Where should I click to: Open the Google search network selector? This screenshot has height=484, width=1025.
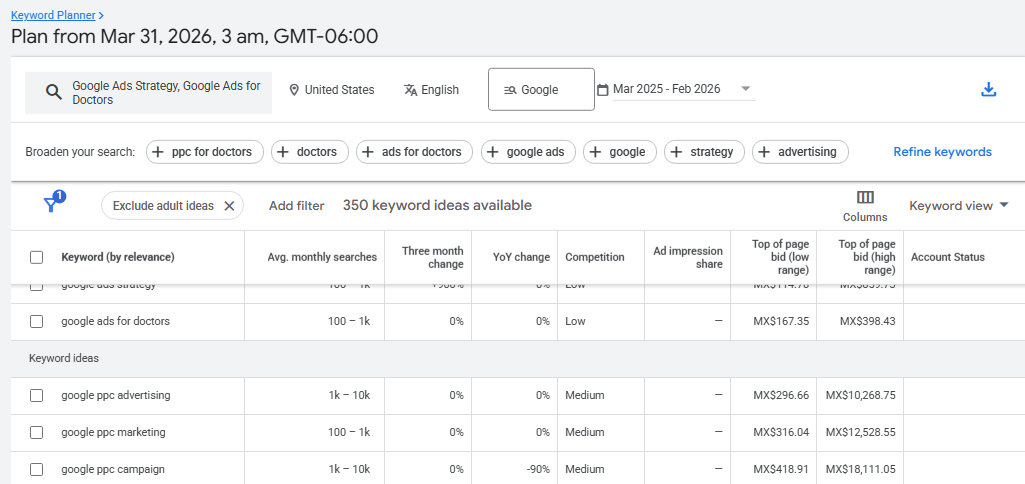(x=540, y=90)
